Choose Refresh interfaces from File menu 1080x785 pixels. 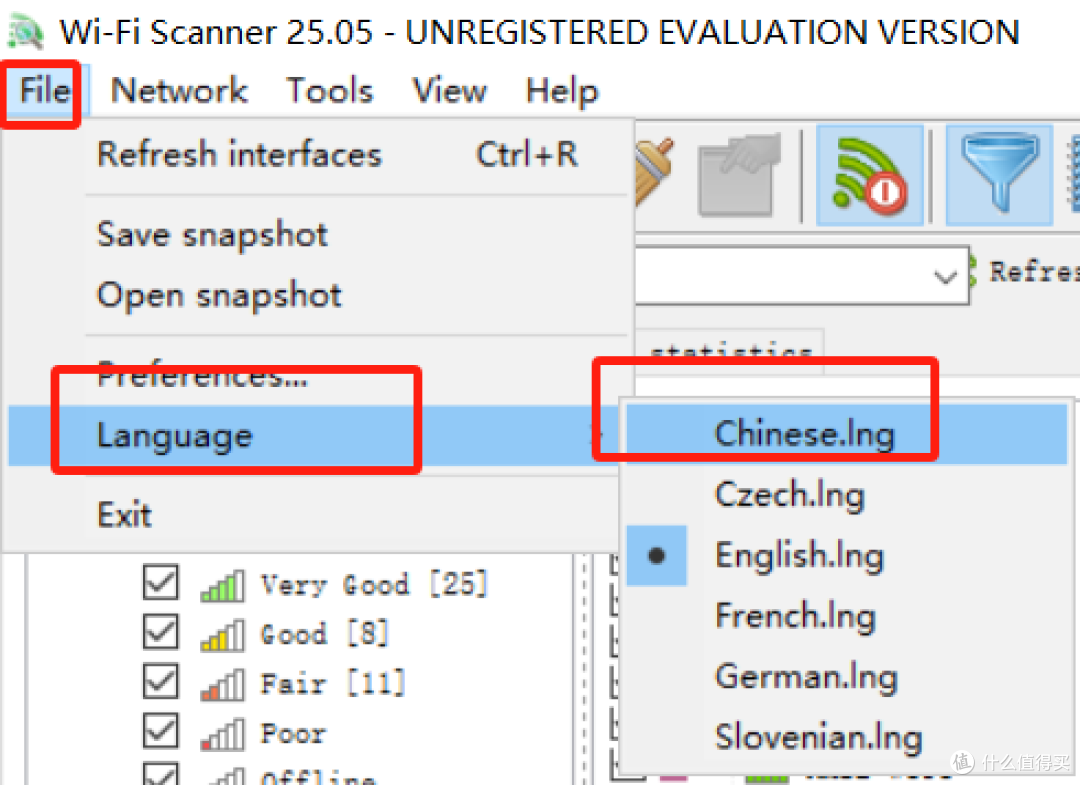(x=239, y=154)
